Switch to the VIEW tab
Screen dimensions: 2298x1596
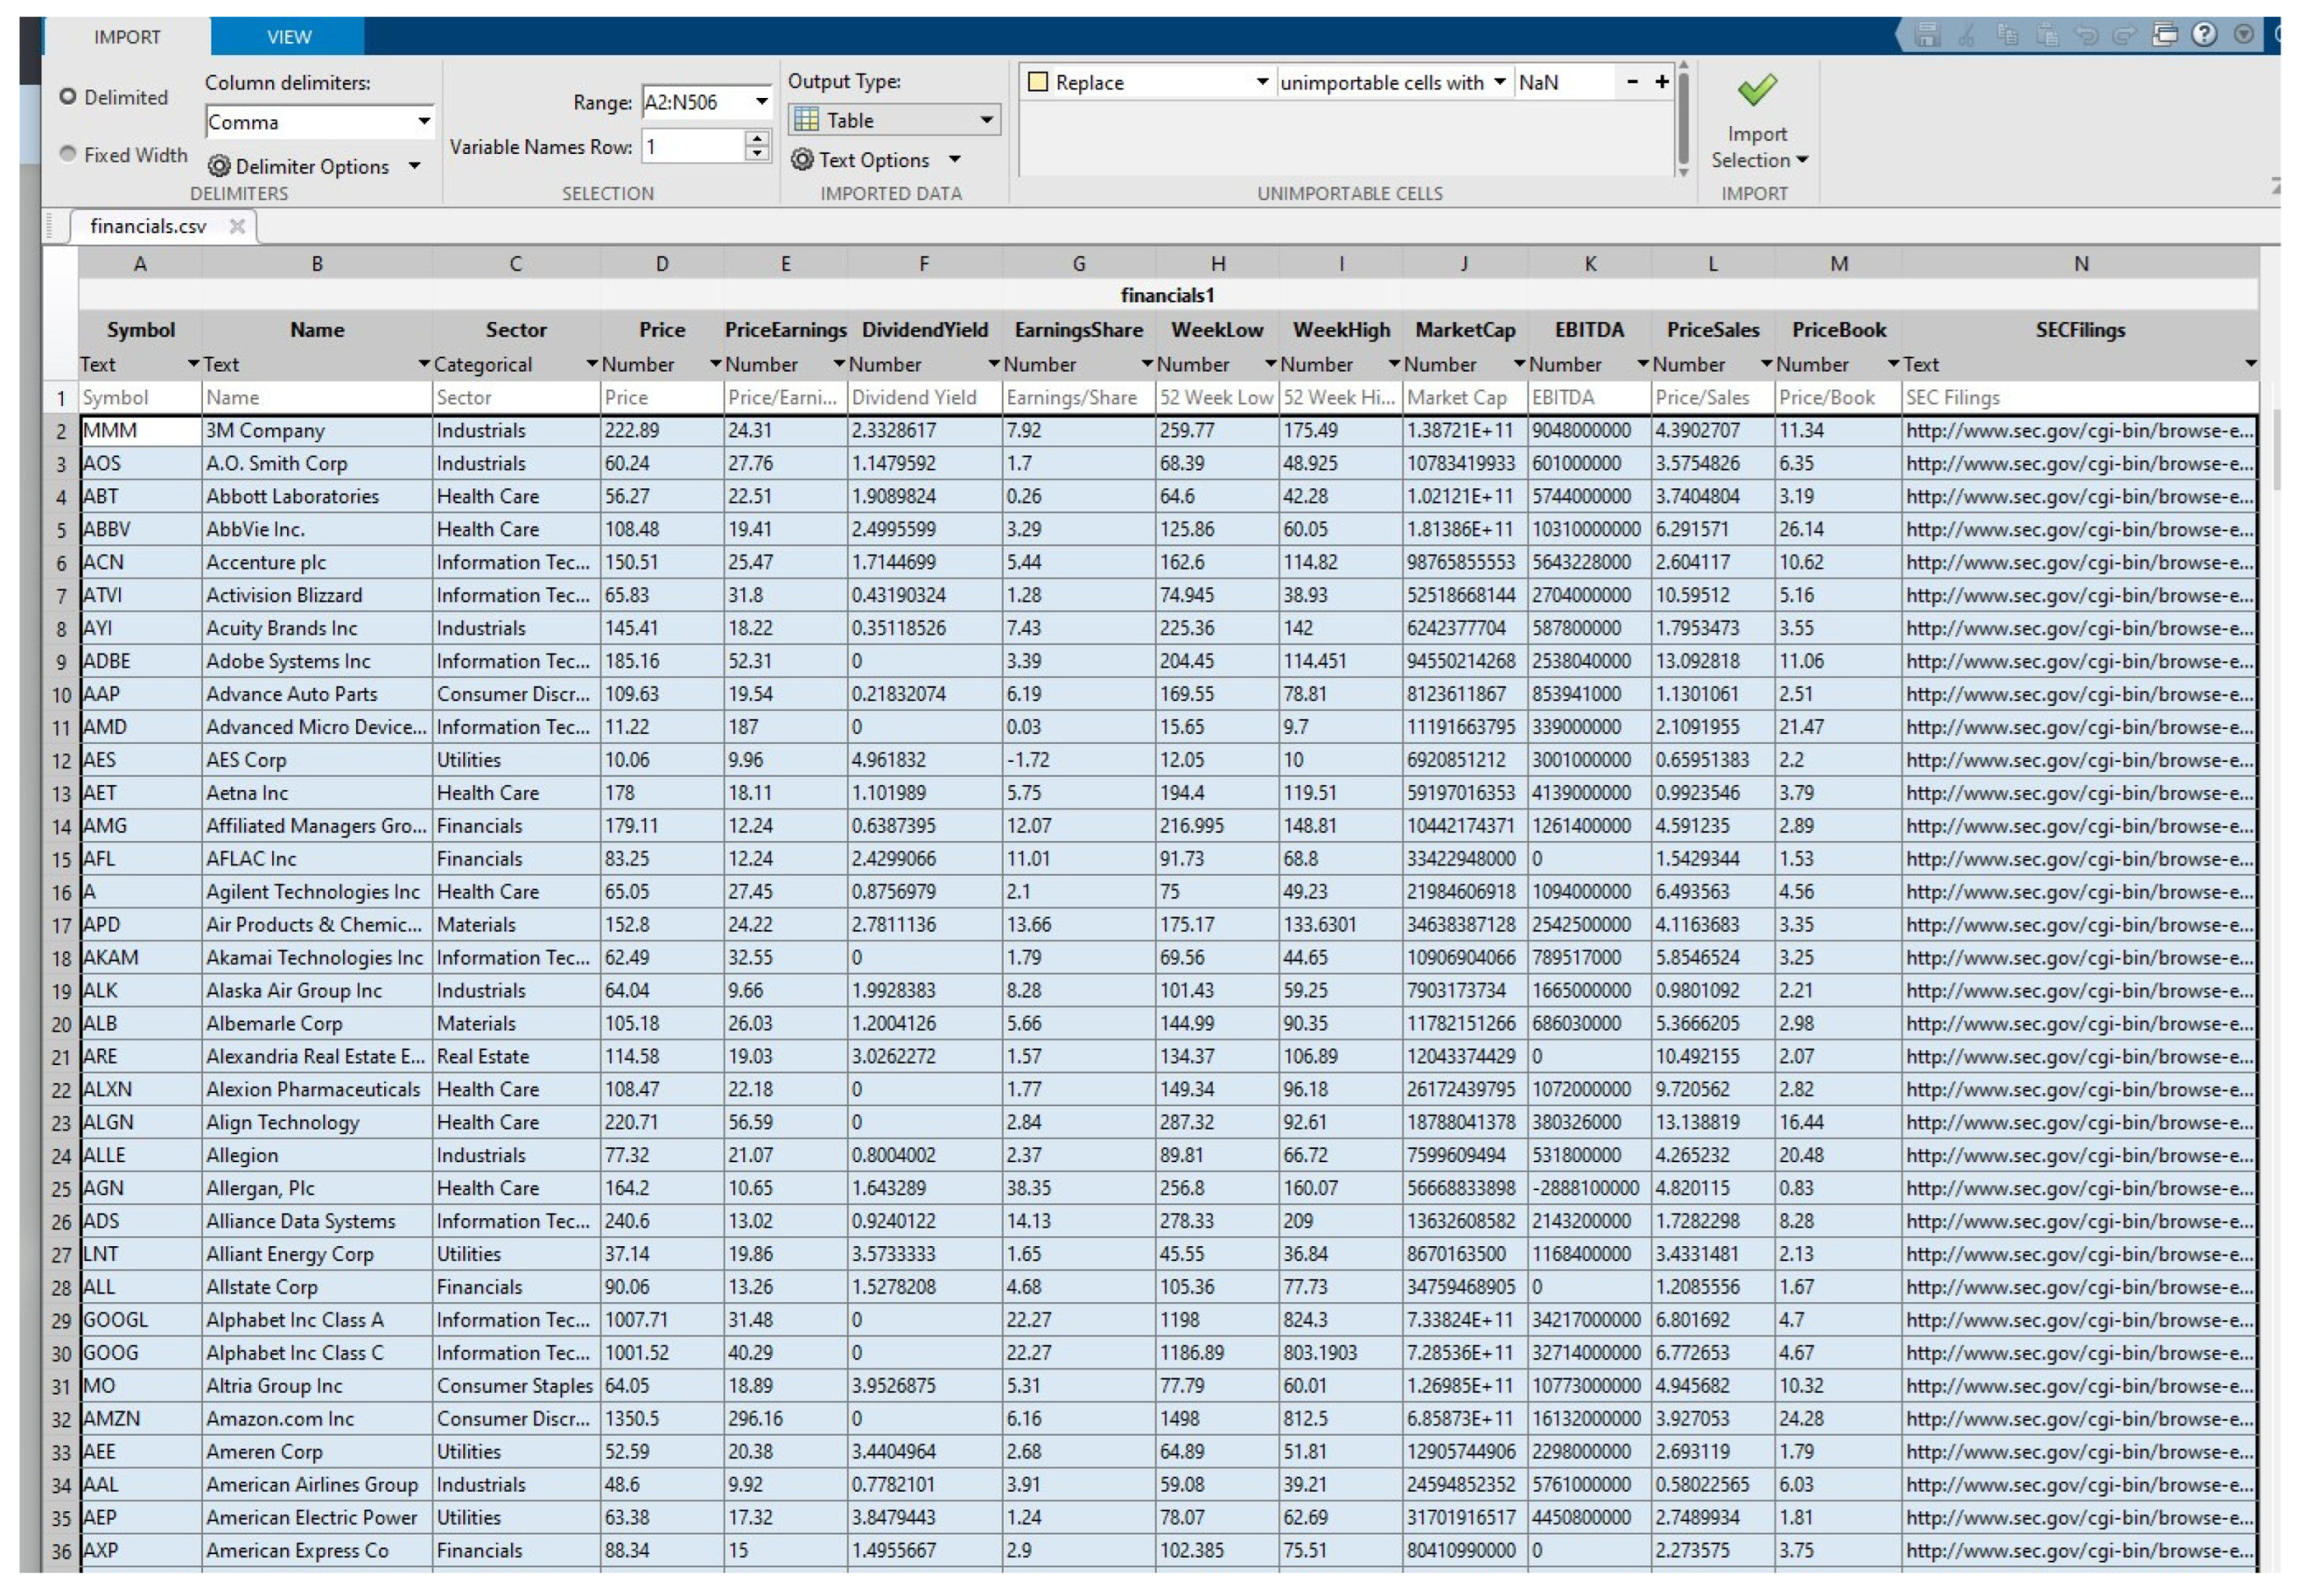pyautogui.click(x=289, y=37)
